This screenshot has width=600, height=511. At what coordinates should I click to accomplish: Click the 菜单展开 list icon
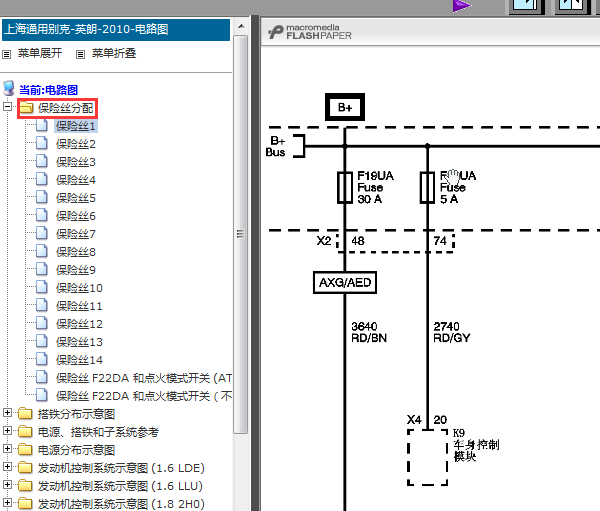[x=7, y=54]
